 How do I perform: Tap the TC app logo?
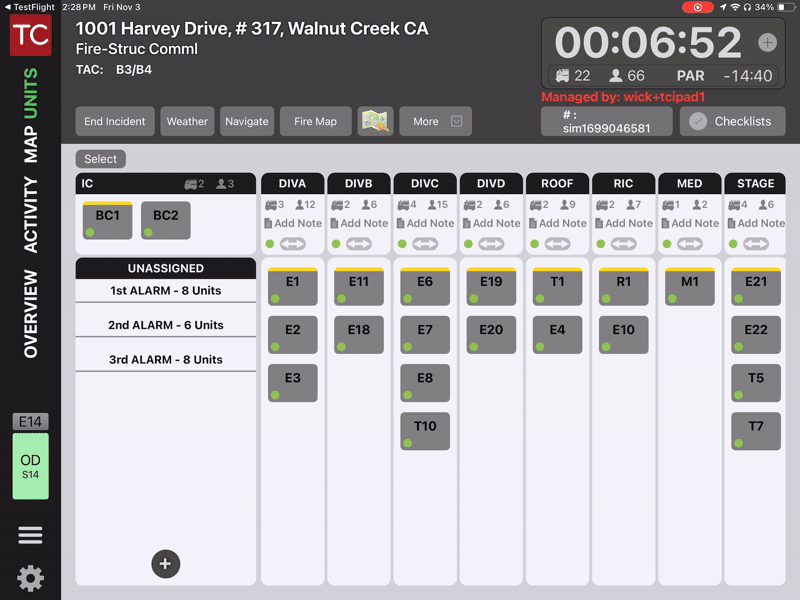[x=30, y=36]
